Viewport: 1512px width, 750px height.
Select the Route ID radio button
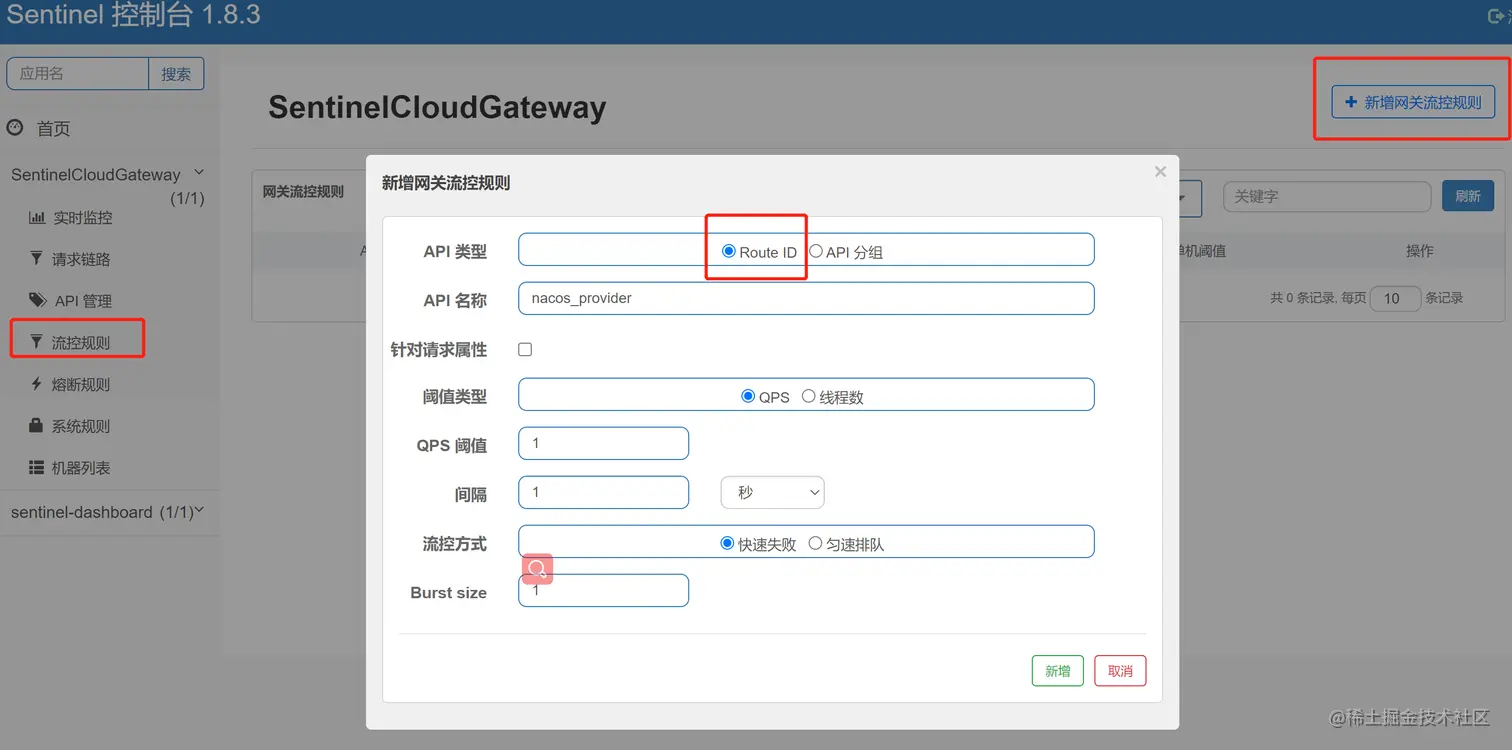(729, 251)
